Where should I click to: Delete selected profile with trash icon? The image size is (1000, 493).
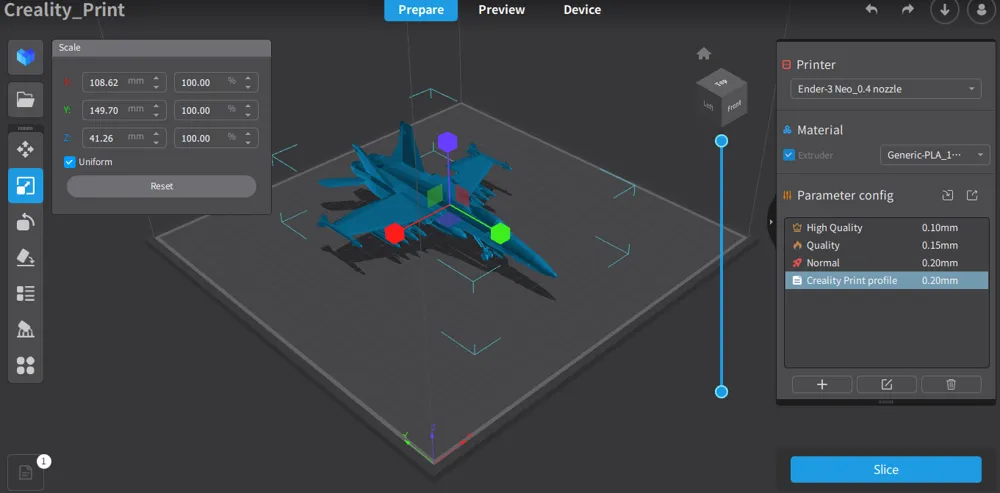[951, 384]
